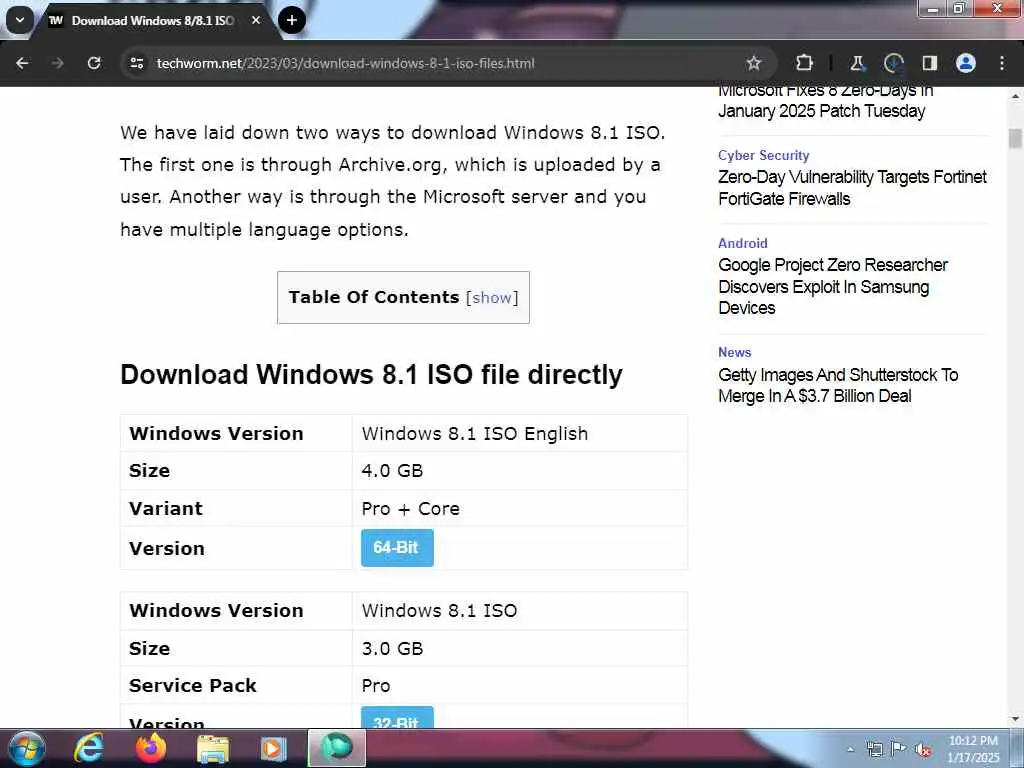Show the Table Of Contents

pos(492,298)
